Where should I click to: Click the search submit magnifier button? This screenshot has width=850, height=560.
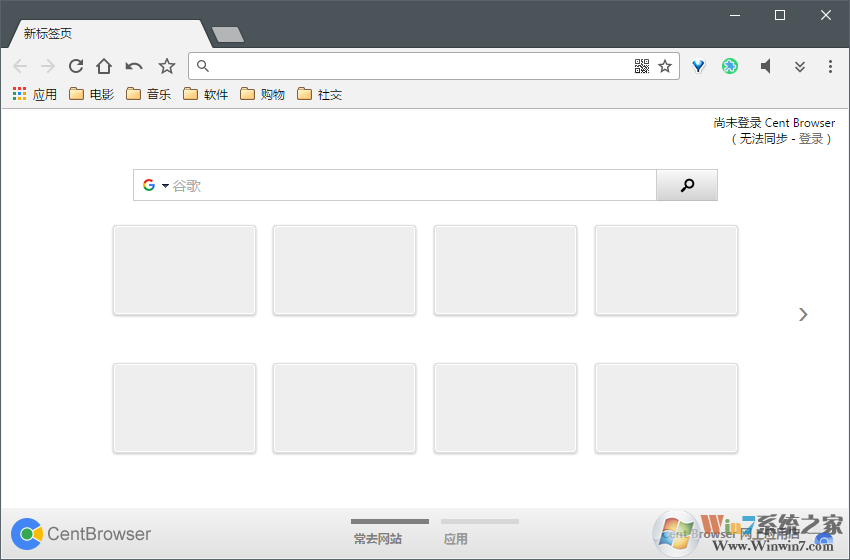click(x=687, y=185)
